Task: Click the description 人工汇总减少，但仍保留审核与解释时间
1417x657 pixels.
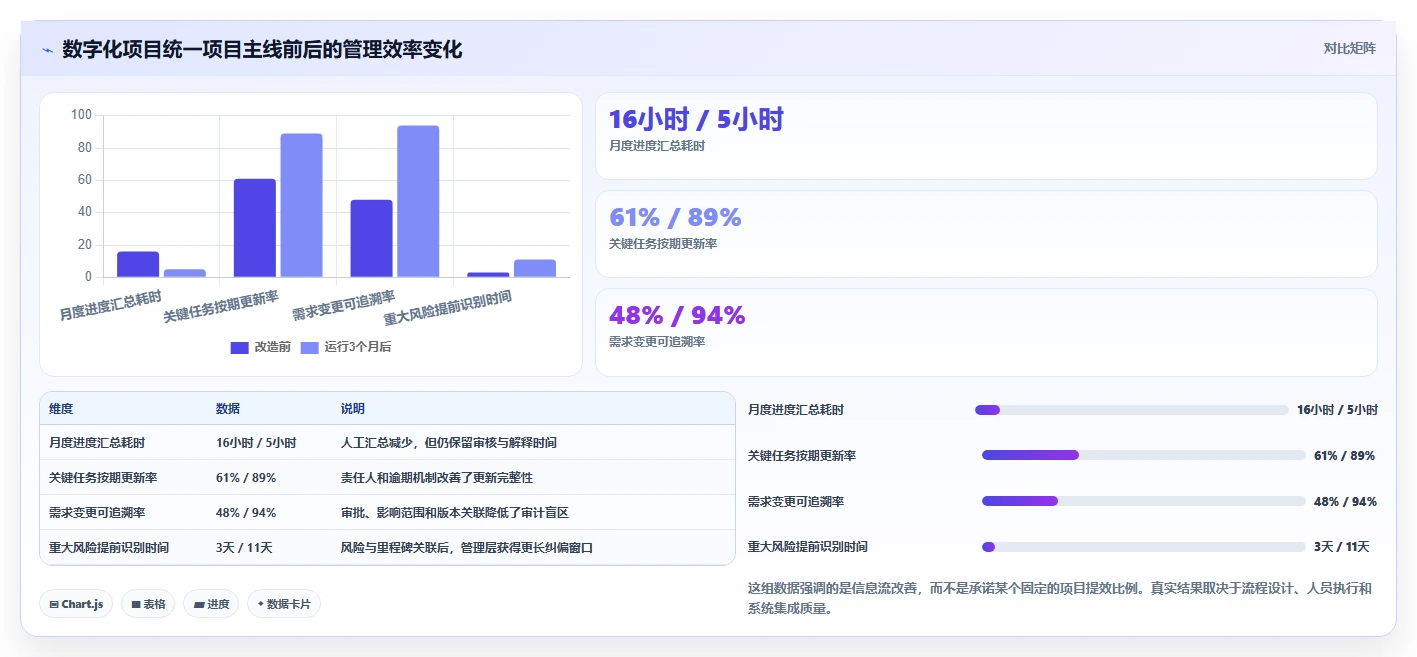Action: (449, 442)
